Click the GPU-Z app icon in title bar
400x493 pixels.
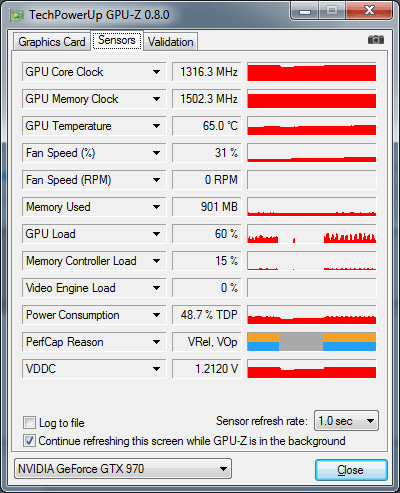click(17, 15)
